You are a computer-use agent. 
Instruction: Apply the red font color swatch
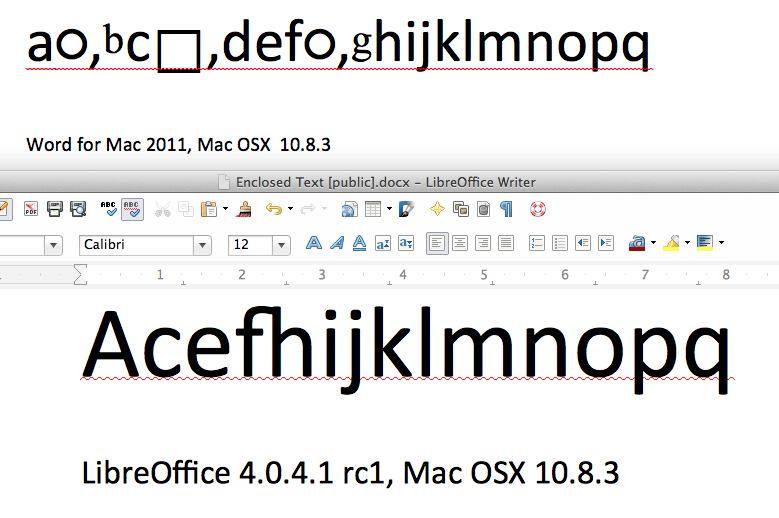[636, 243]
